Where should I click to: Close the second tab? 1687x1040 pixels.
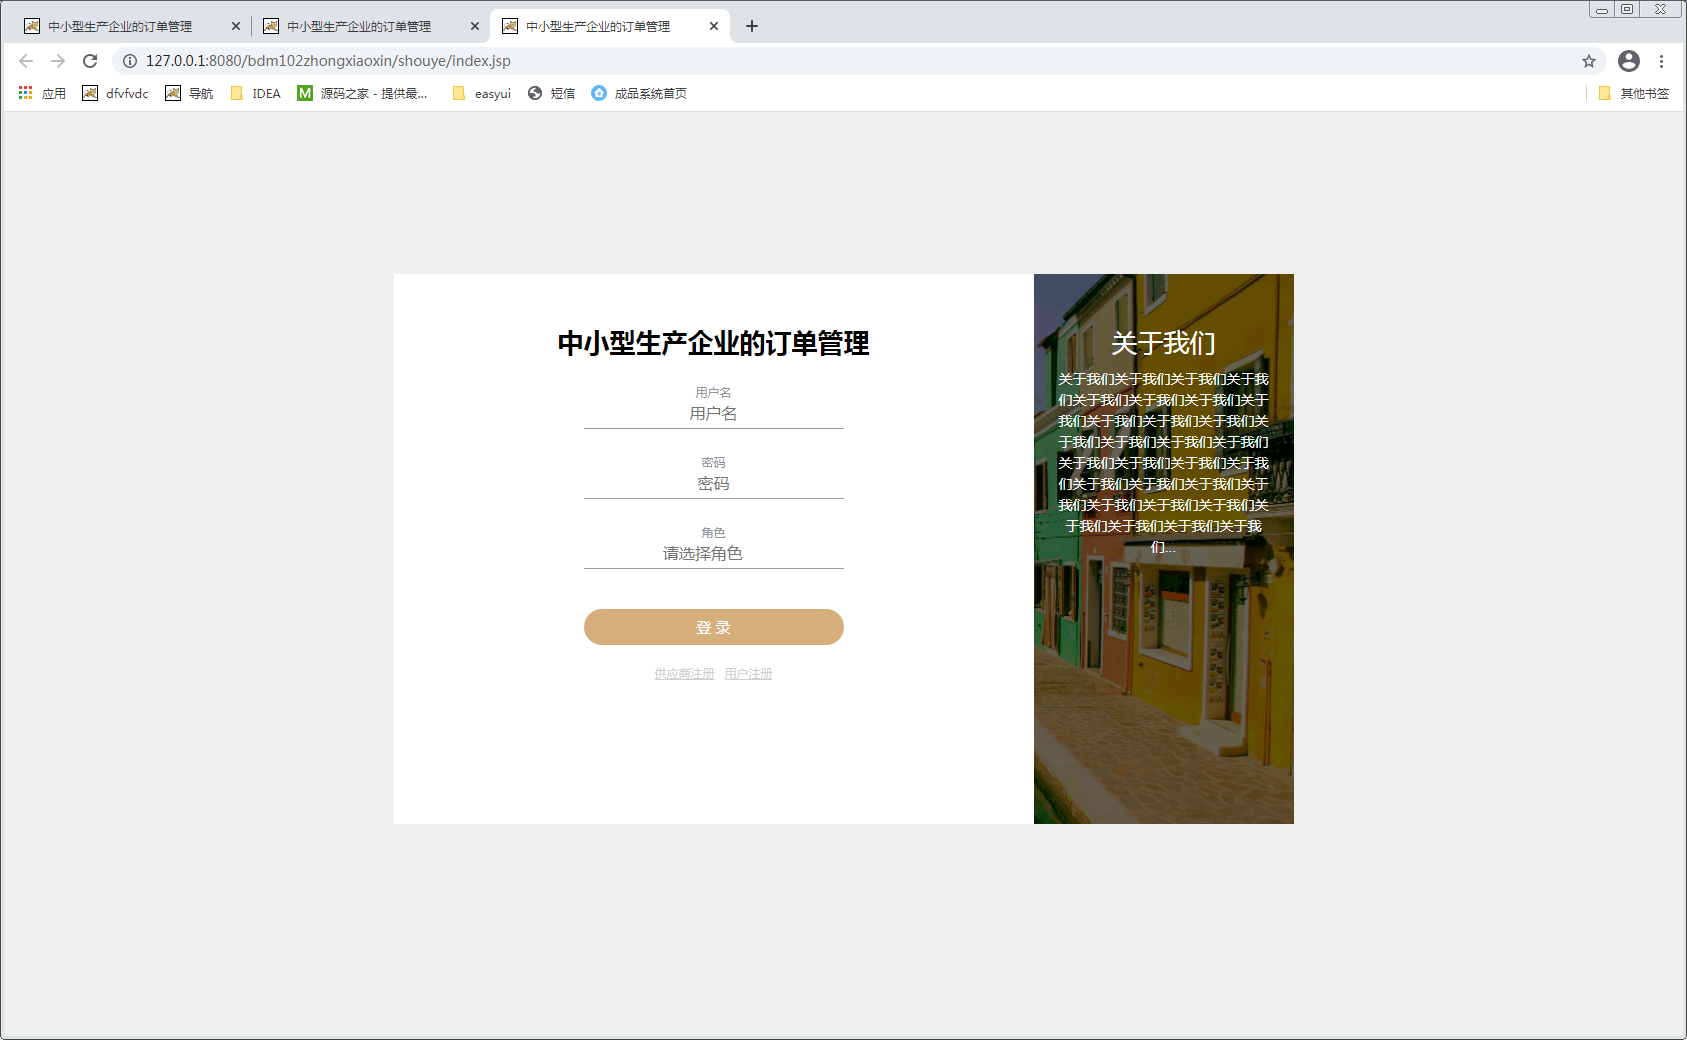pyautogui.click(x=475, y=26)
